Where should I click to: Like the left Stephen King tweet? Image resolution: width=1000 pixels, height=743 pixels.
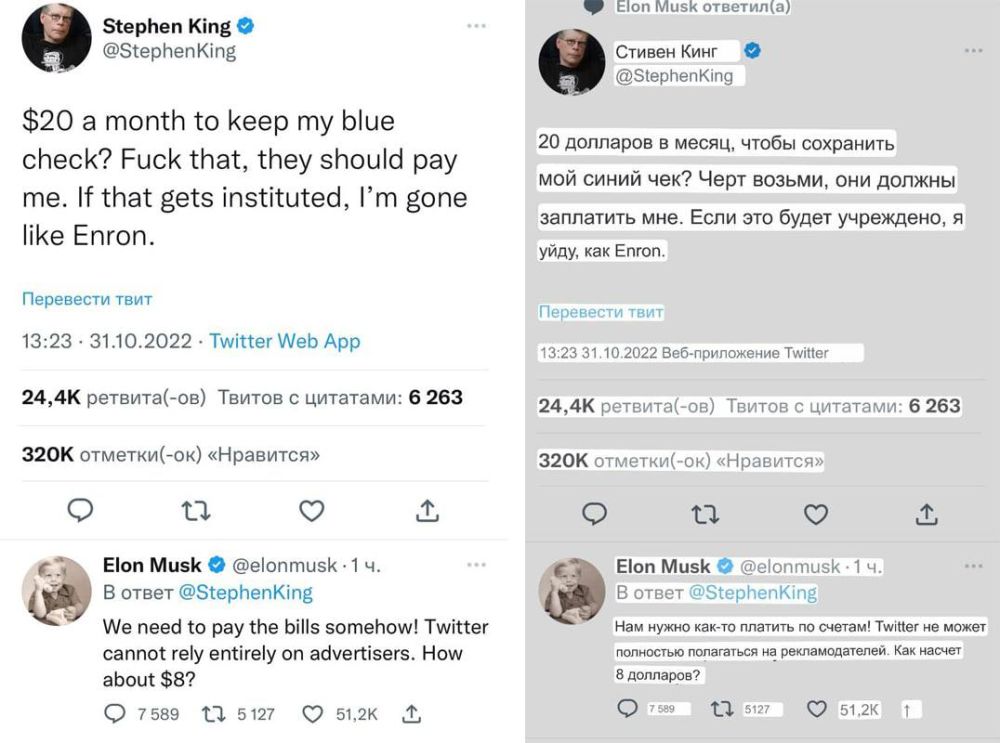point(312,510)
